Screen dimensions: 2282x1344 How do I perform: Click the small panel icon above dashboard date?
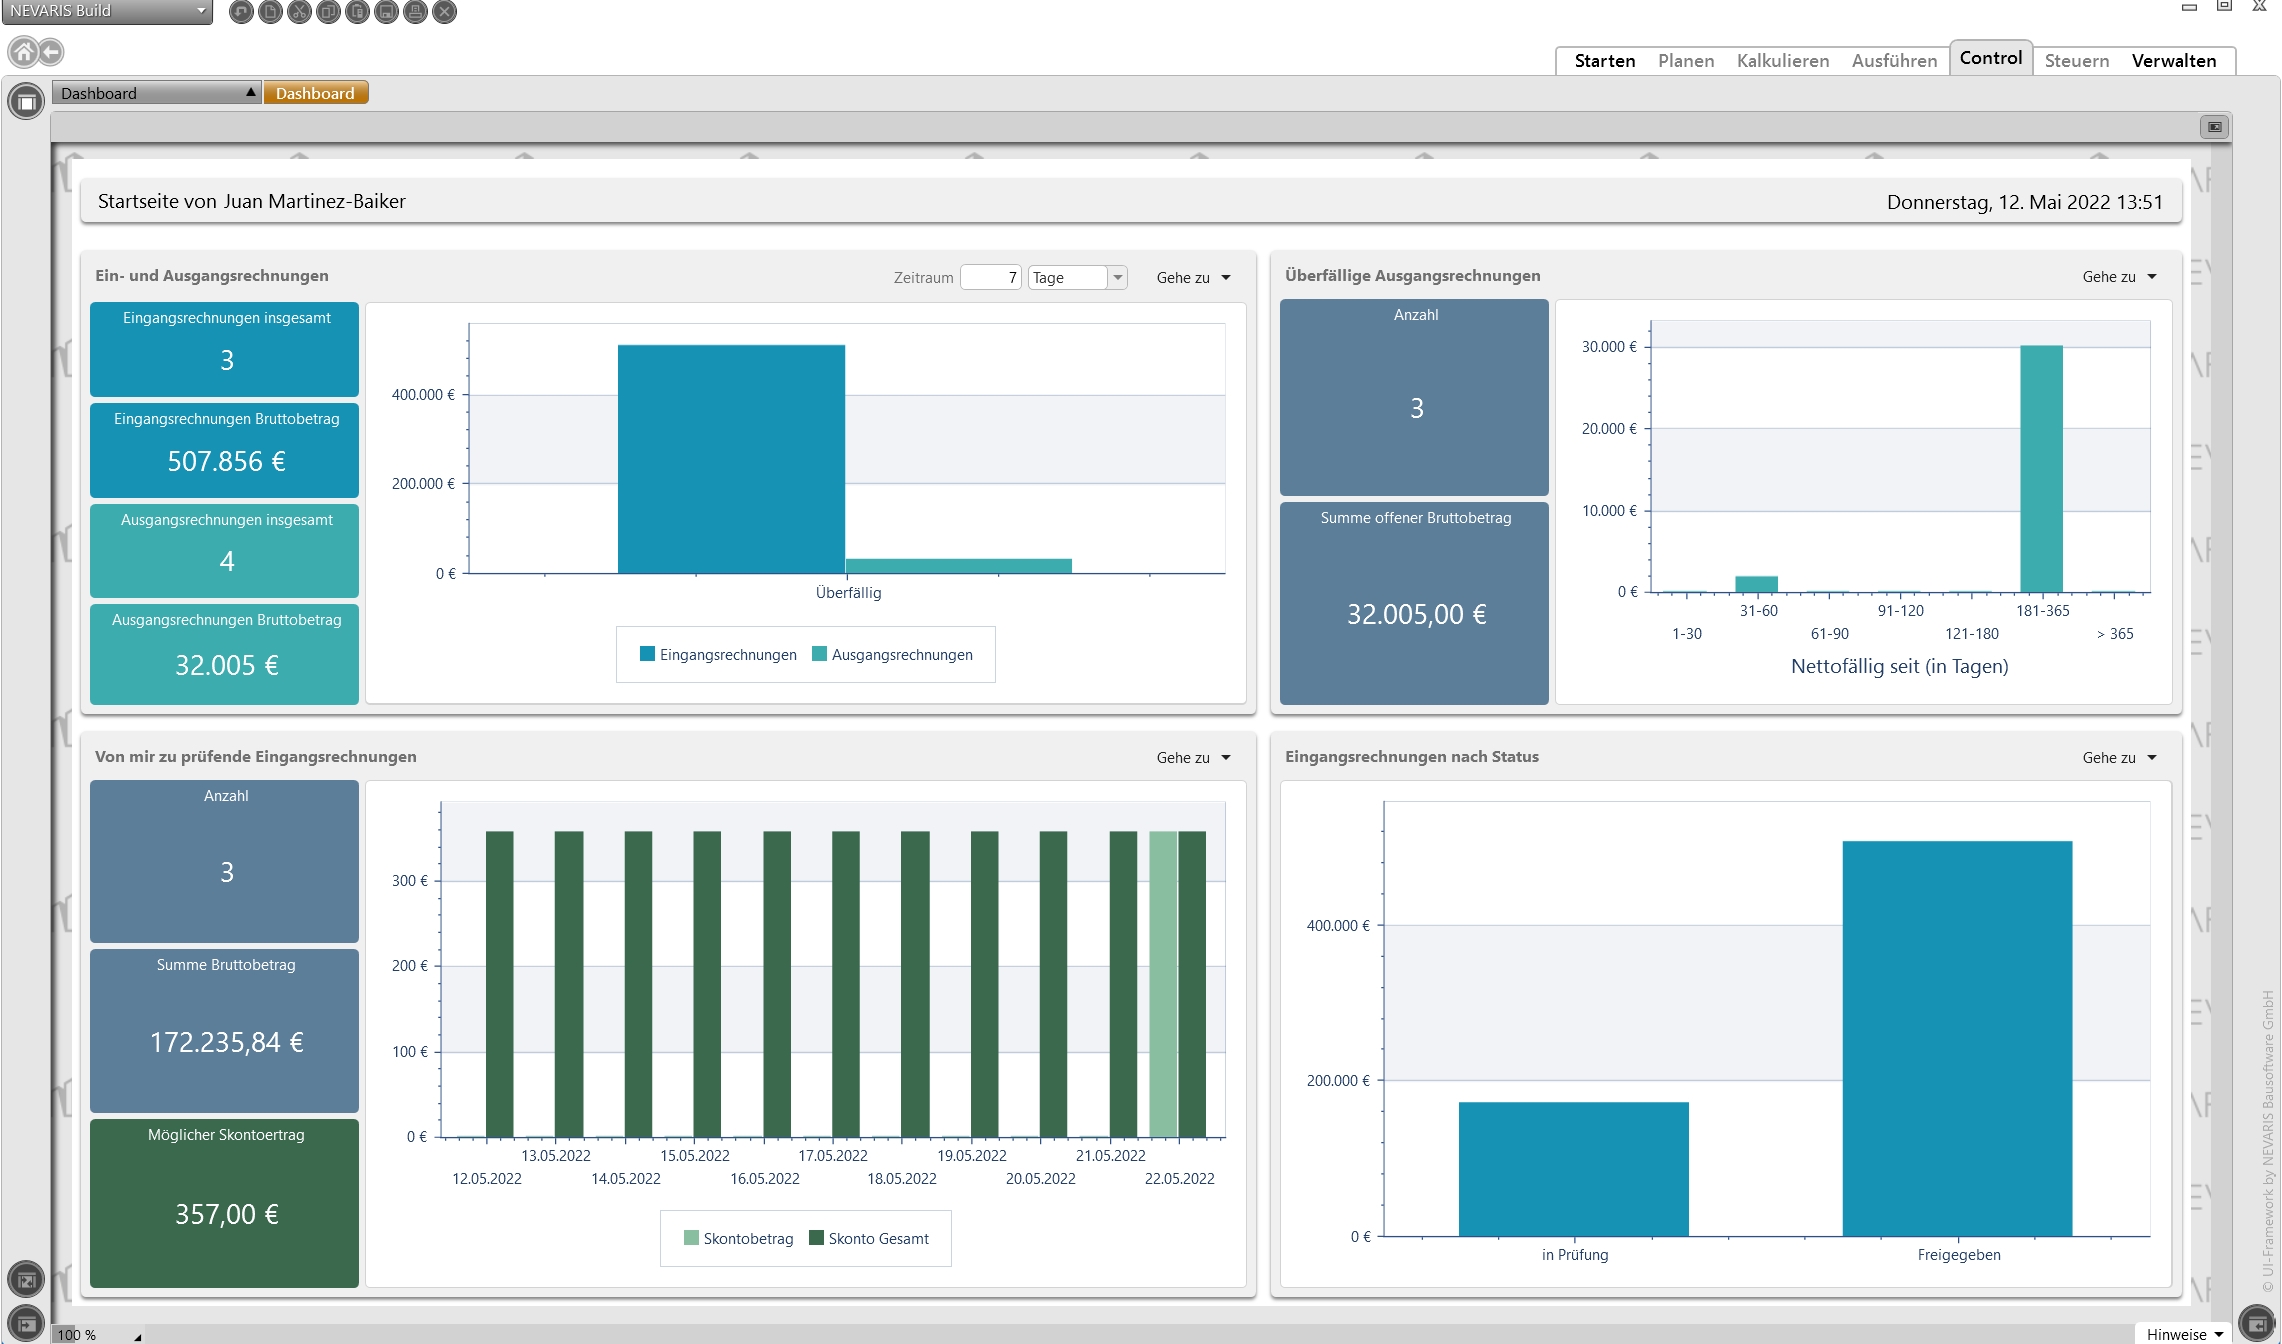[2214, 127]
